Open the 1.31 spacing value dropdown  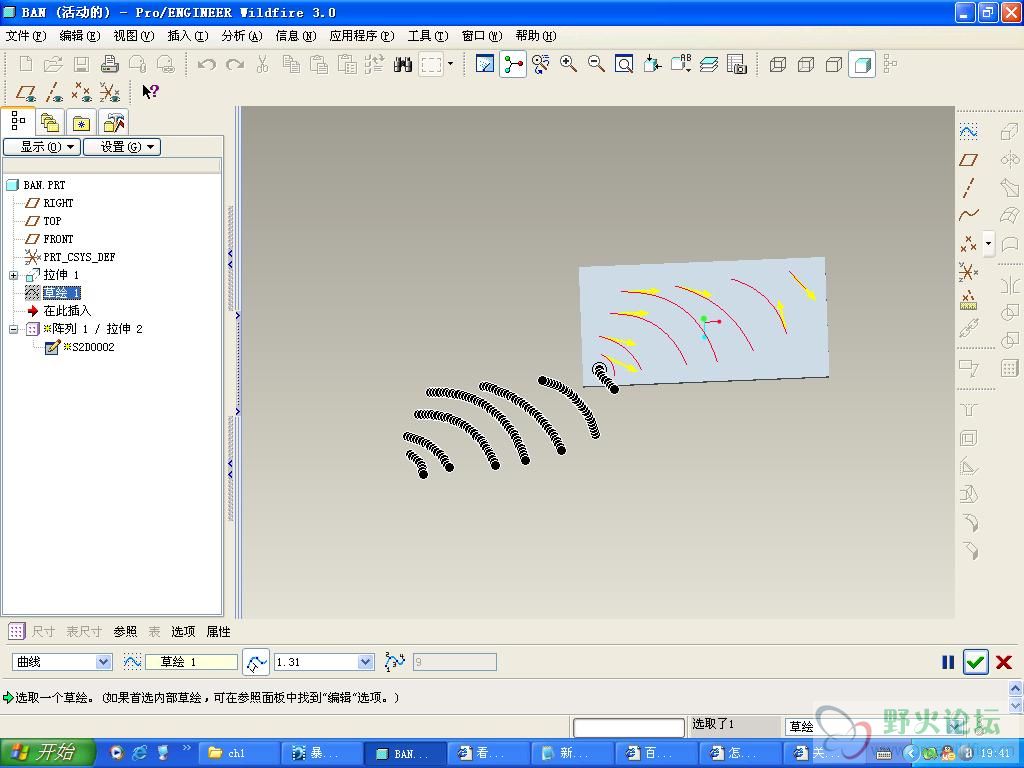click(366, 662)
